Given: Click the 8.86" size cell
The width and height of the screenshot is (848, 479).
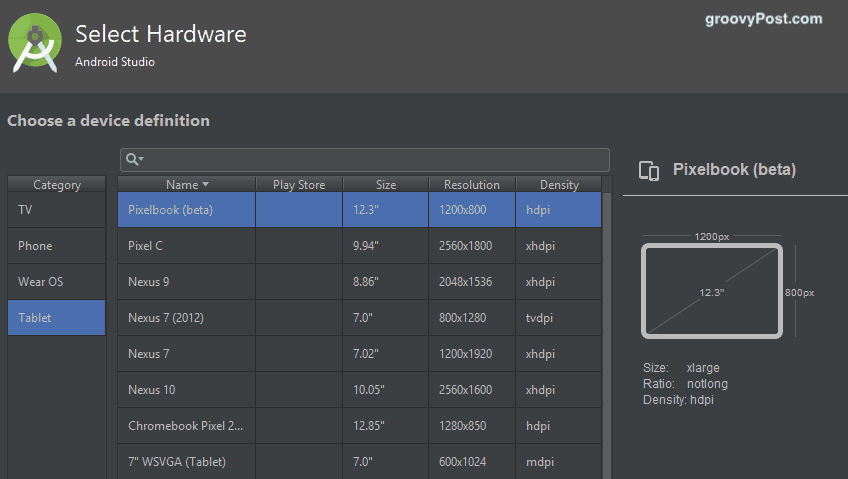Looking at the screenshot, I should [x=386, y=282].
